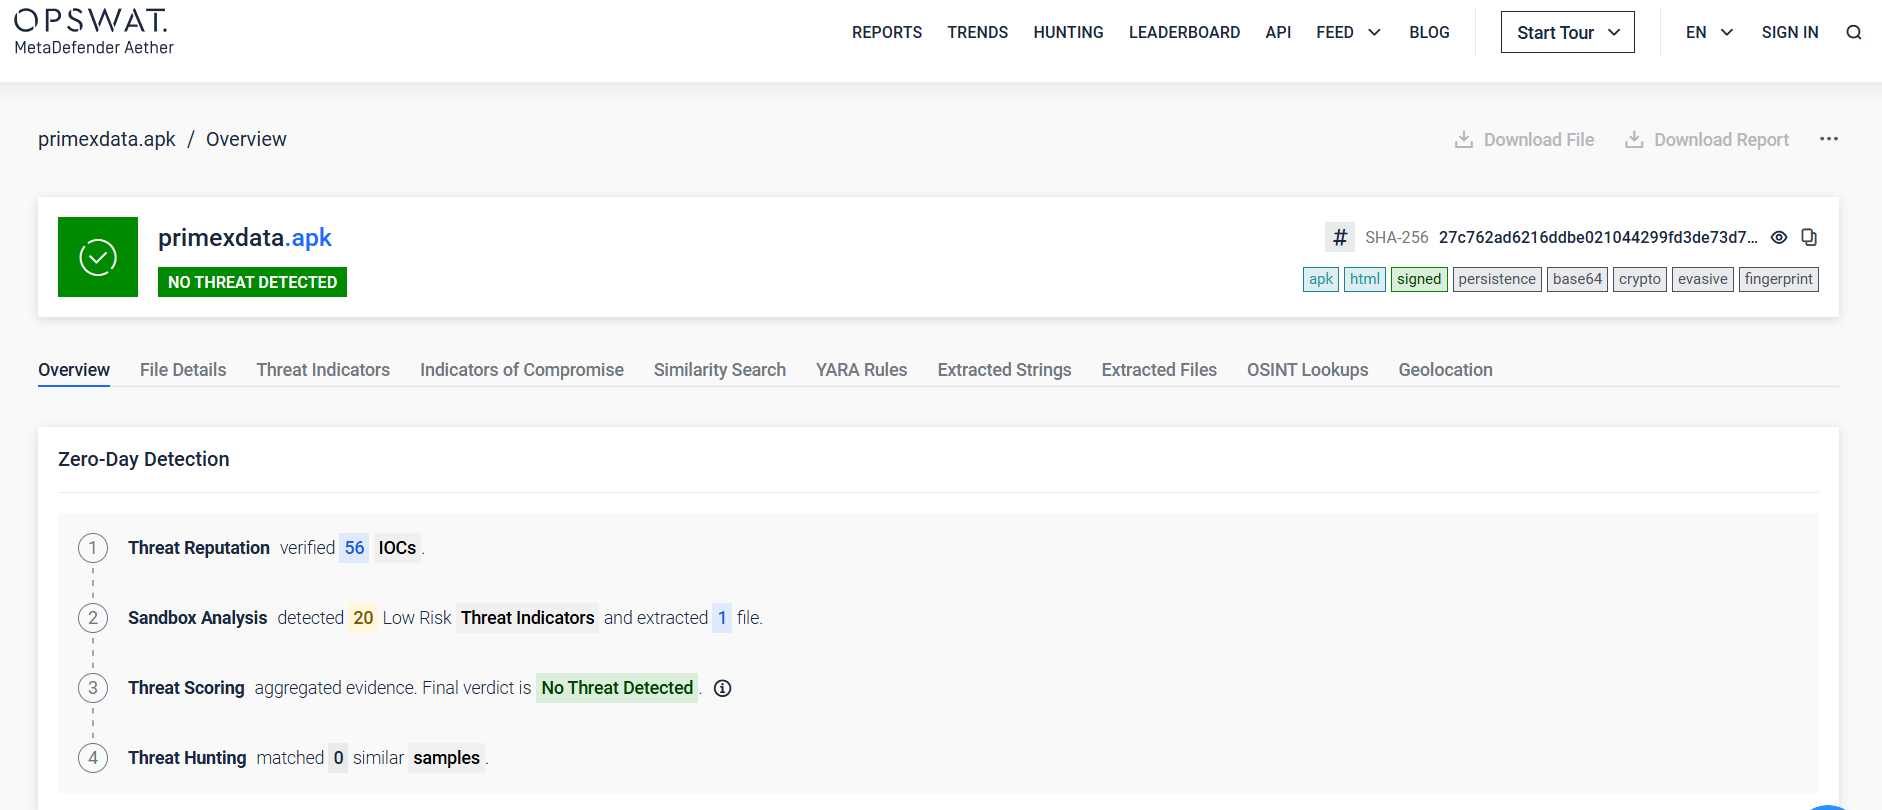Go to Extracted Strings tab
This screenshot has width=1882, height=810.
click(x=1005, y=370)
